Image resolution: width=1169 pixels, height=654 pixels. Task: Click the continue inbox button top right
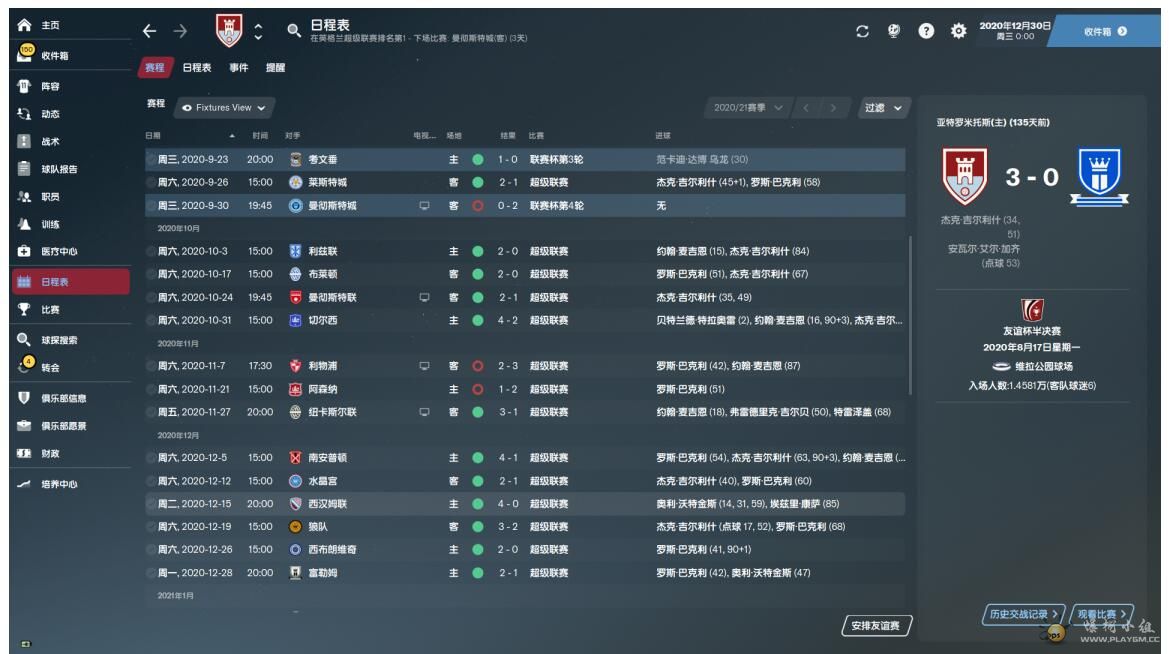click(1110, 30)
